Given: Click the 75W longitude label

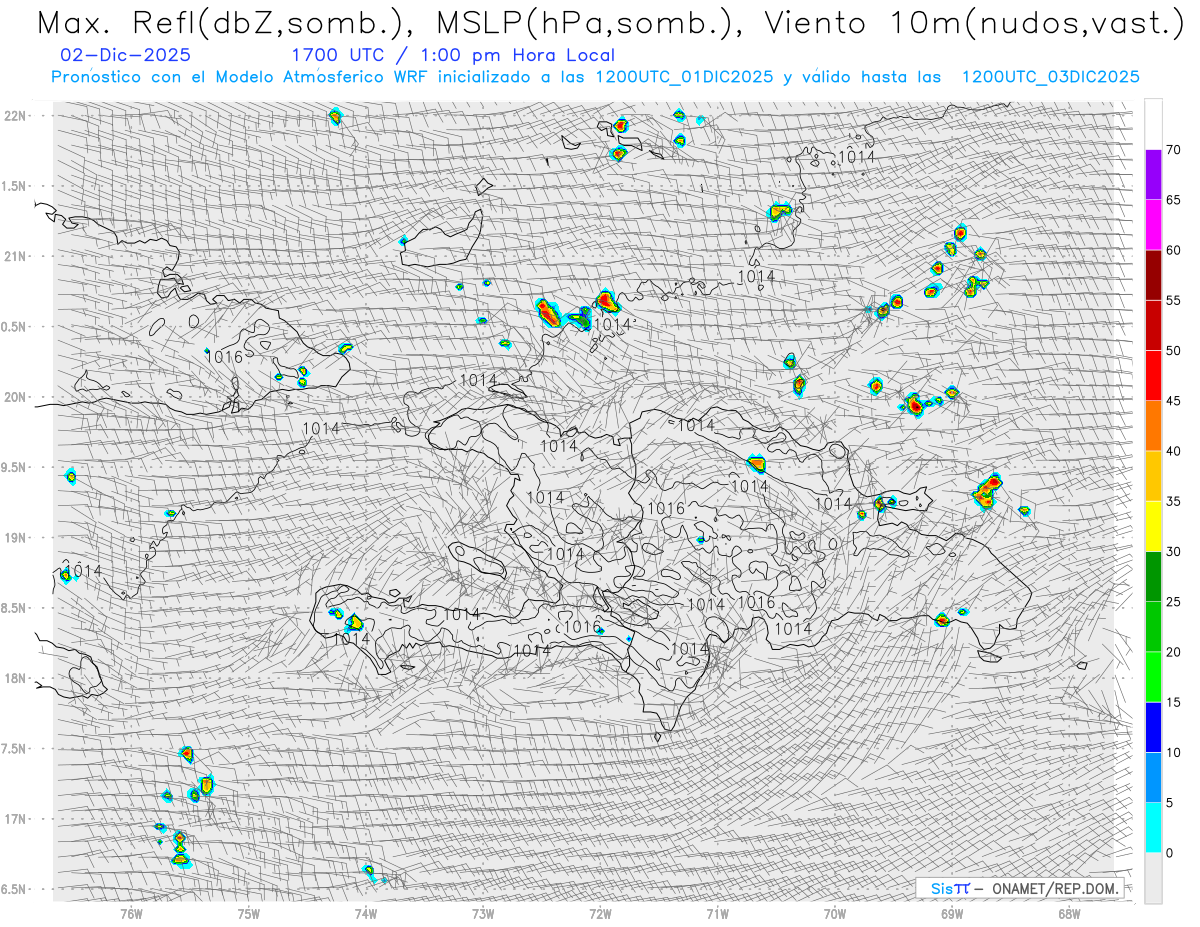Looking at the screenshot, I should click(x=249, y=913).
